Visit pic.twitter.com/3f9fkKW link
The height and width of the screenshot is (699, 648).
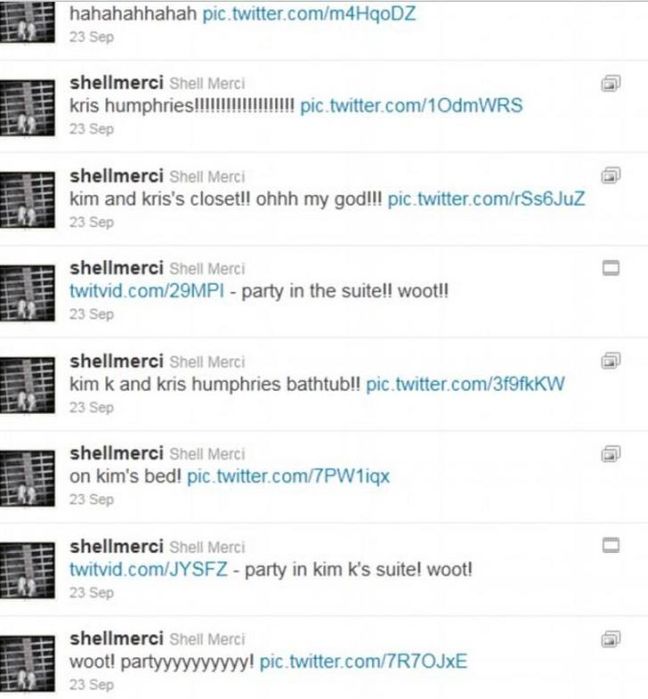[465, 384]
